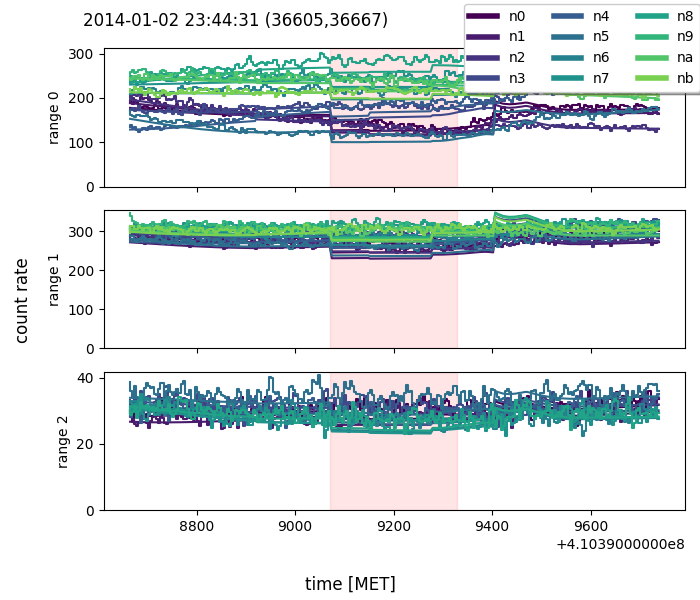Click the n4 legend color line
Viewport: 700px width, 600px height.
[567, 16]
